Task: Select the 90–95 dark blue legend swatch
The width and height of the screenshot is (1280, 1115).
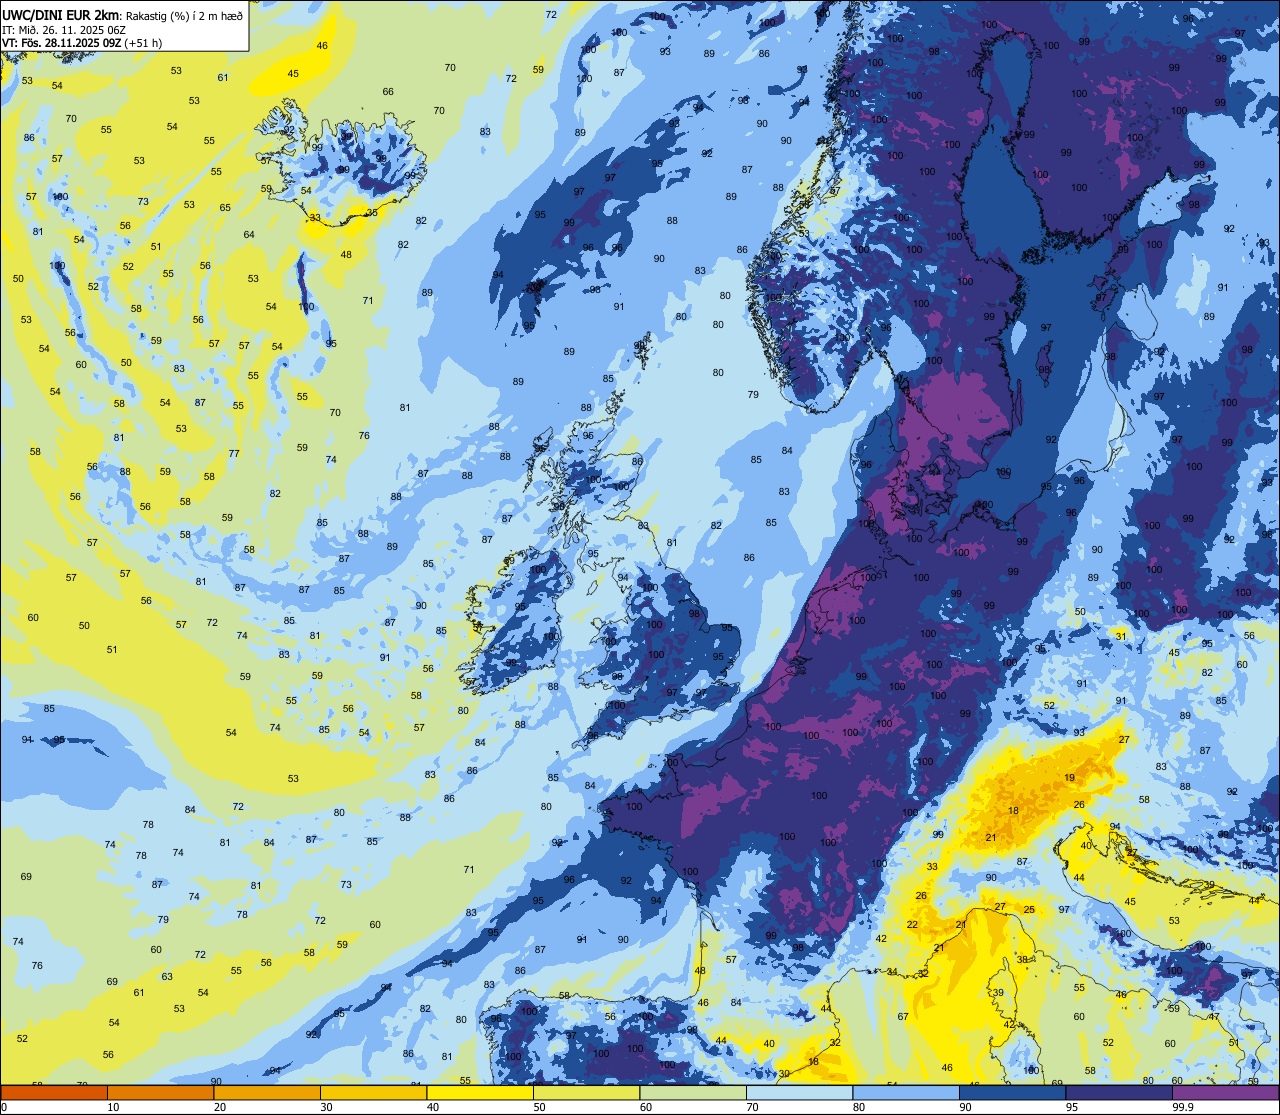Action: (x=1013, y=1092)
